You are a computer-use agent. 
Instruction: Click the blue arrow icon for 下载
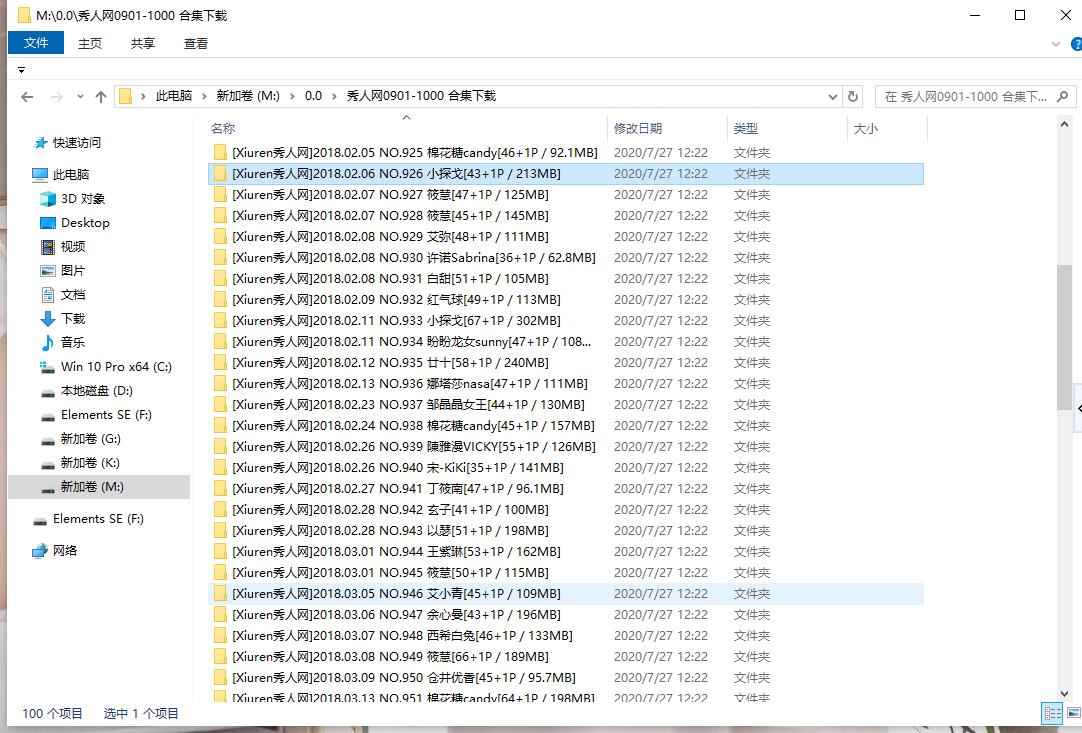click(x=48, y=319)
